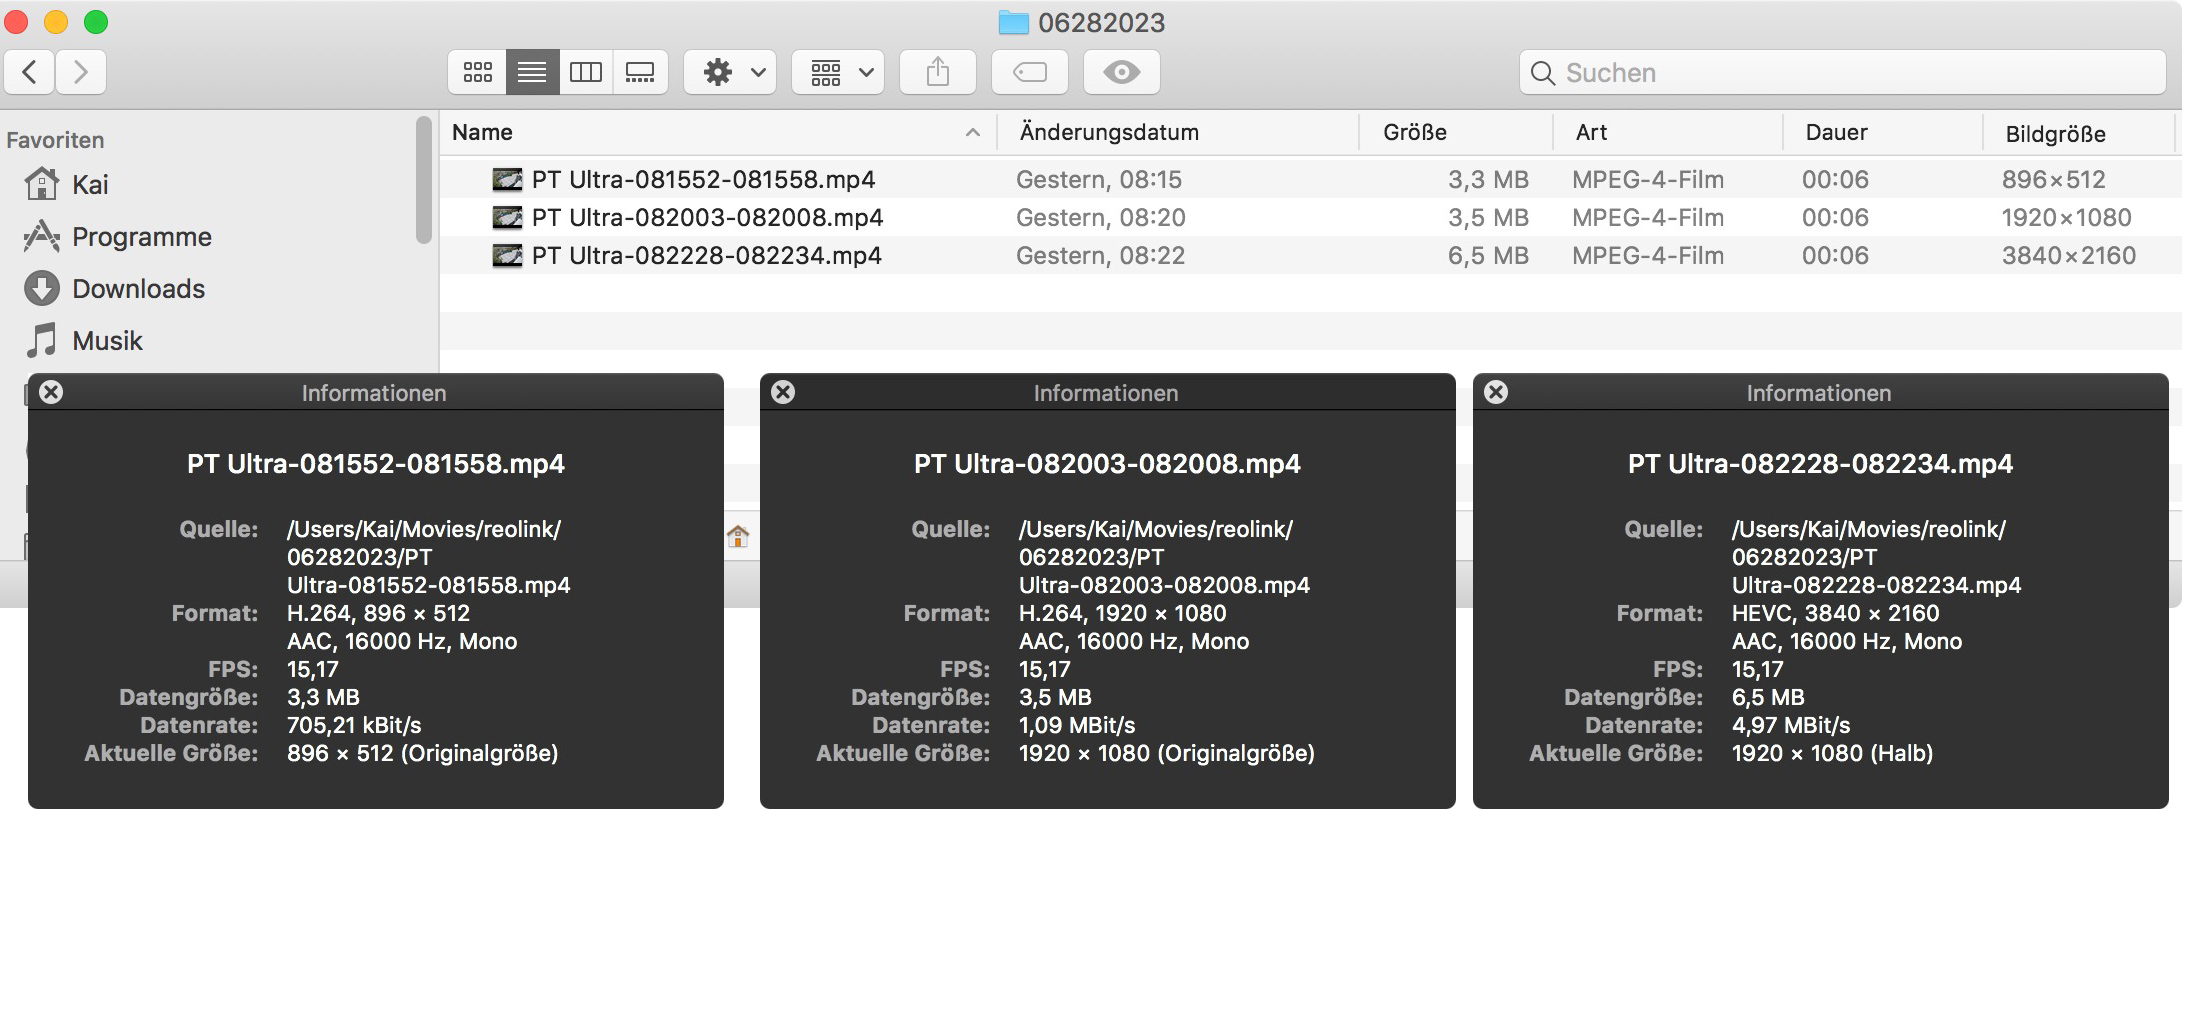This screenshot has width=2194, height=1024.
Task: Switch to gallery/cover flow view
Action: 640,72
